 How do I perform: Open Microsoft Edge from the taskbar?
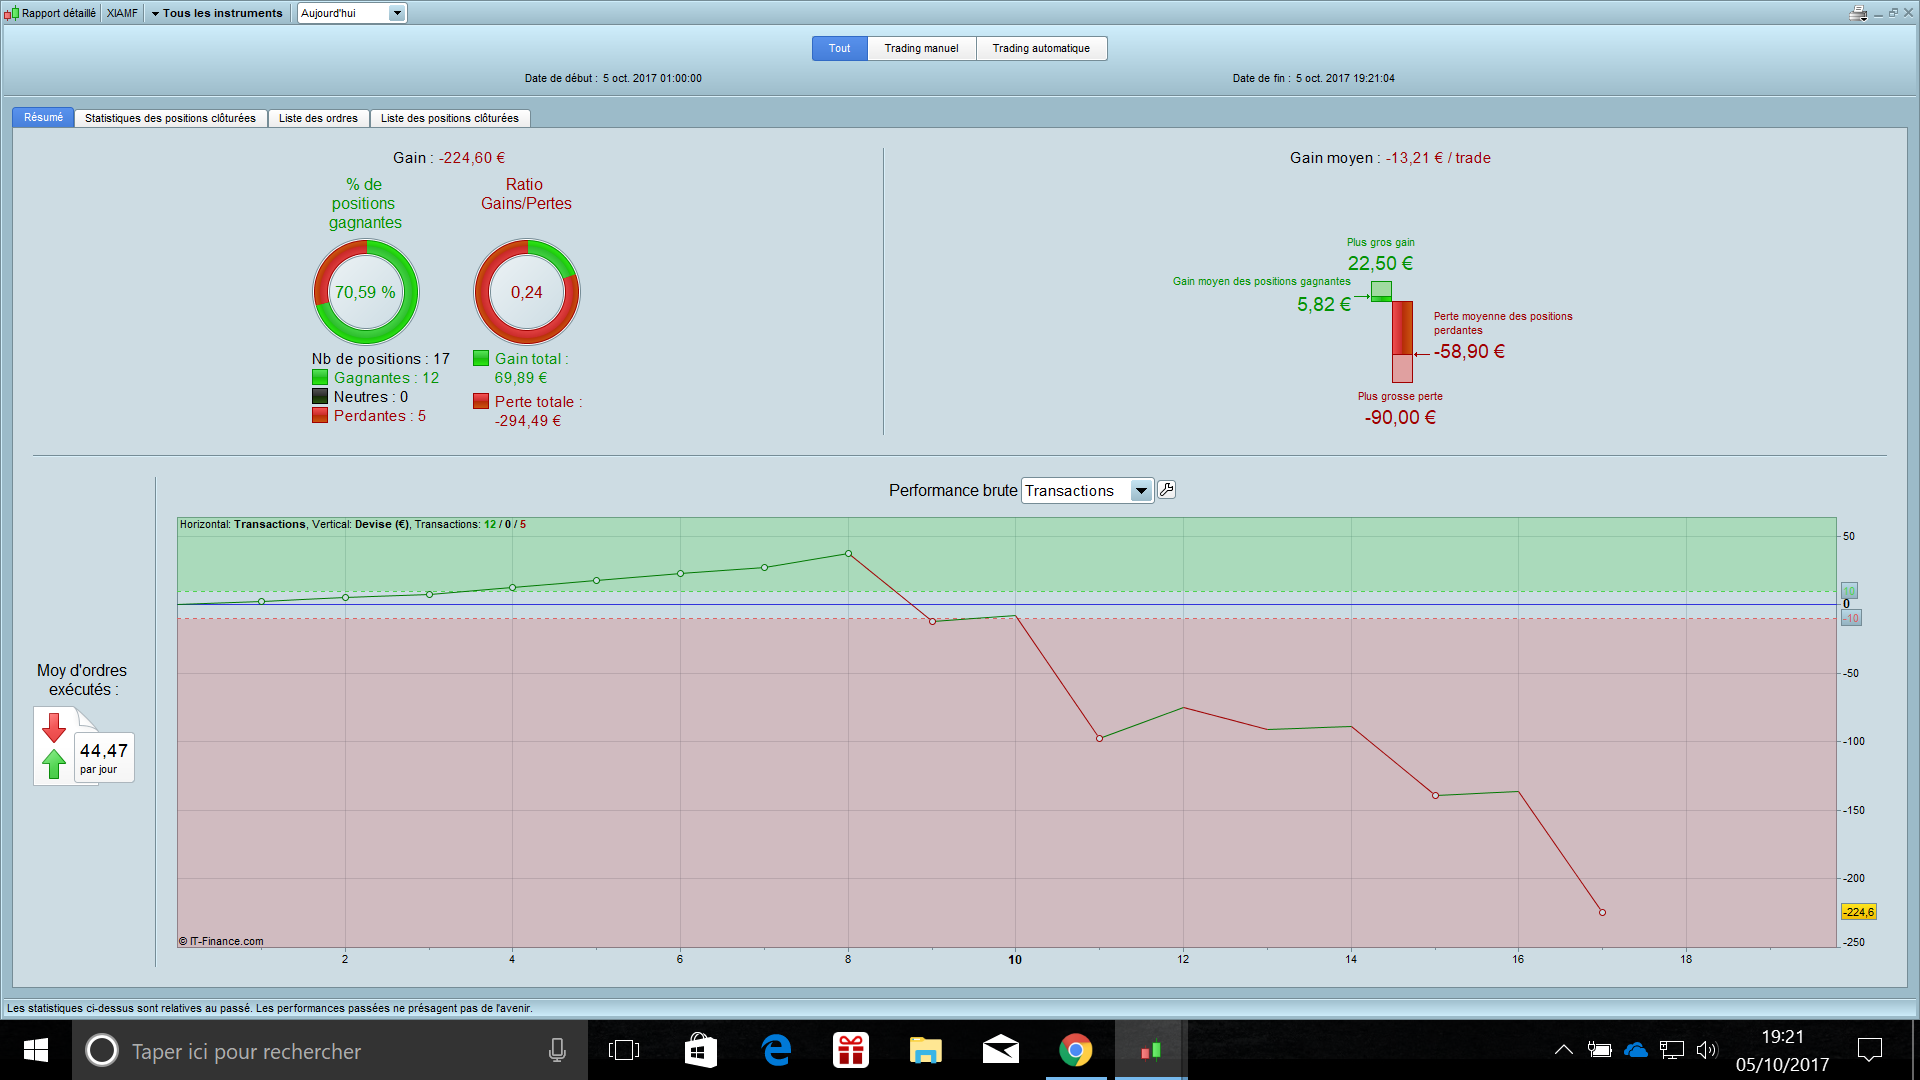(x=776, y=1050)
